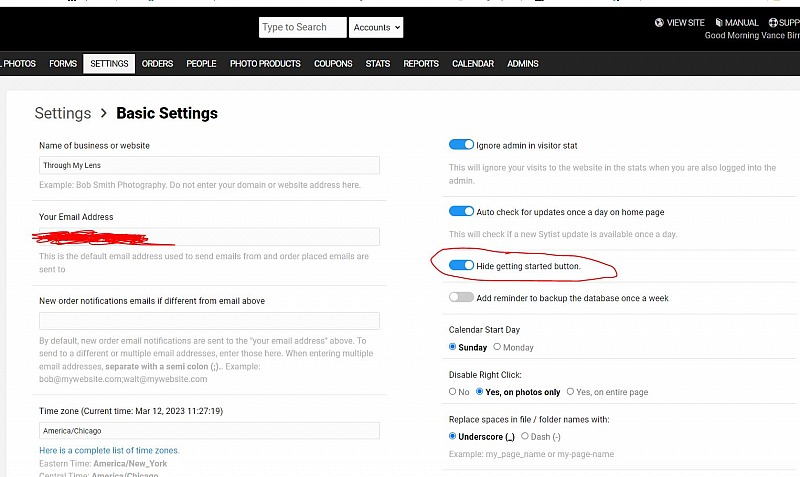Viewport: 800px width, 477px height.
Task: Click the New order notifications emails field
Action: coord(209,321)
